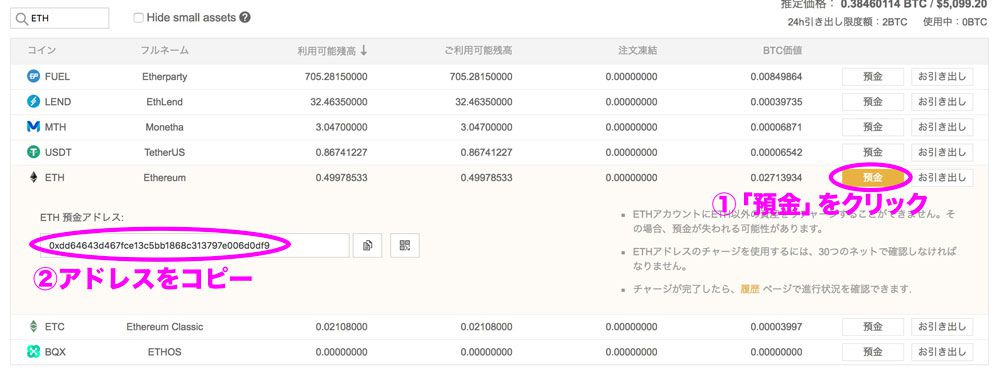Click 預金 button in MTH row
The width and height of the screenshot is (1000, 374).
pos(872,127)
